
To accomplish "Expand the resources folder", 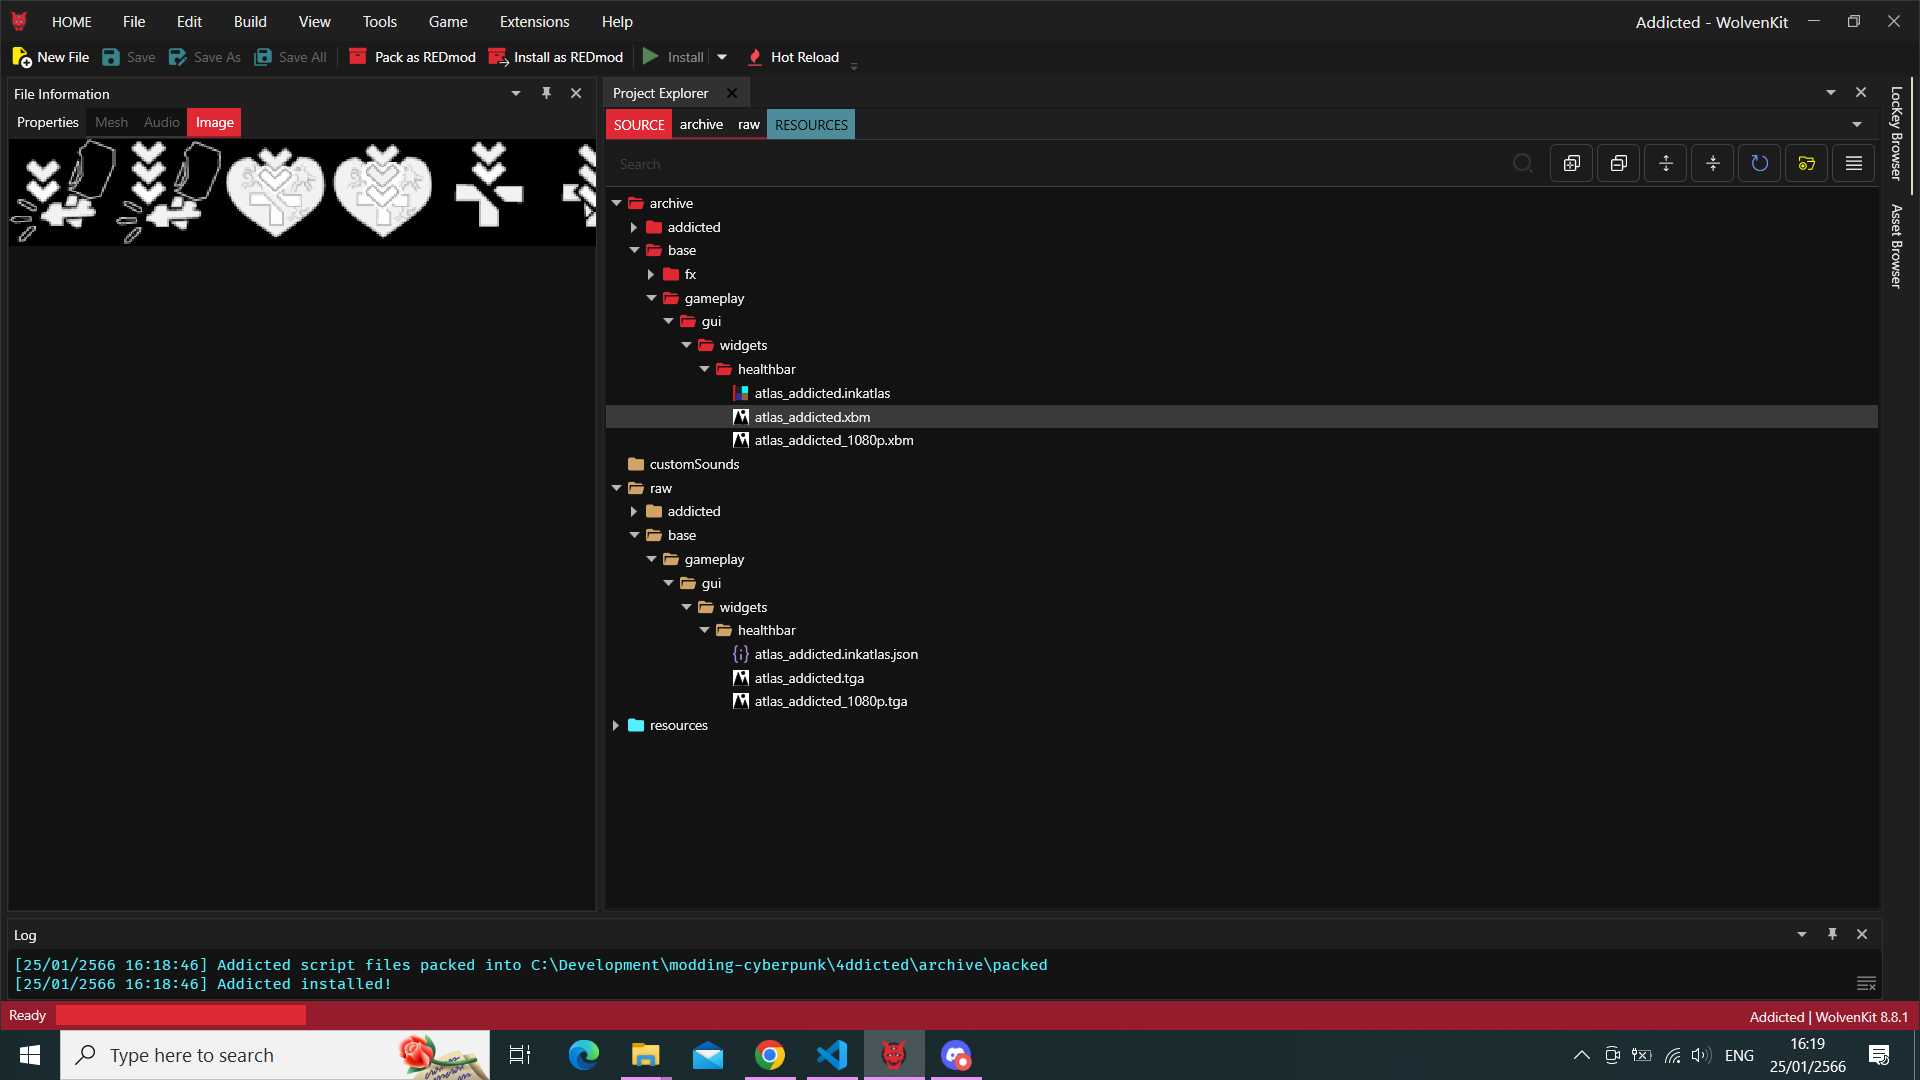I will point(616,725).
